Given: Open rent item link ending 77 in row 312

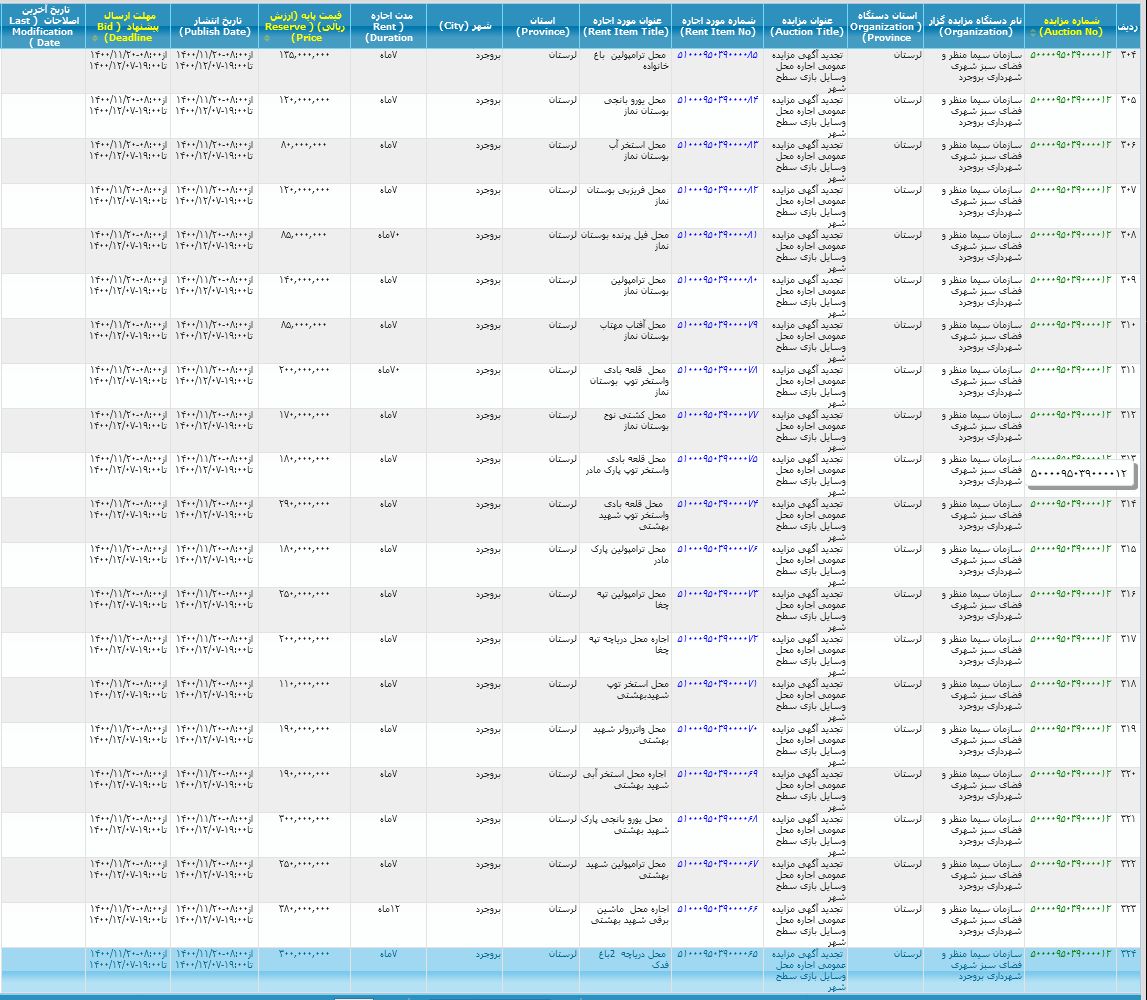Looking at the screenshot, I should [718, 415].
